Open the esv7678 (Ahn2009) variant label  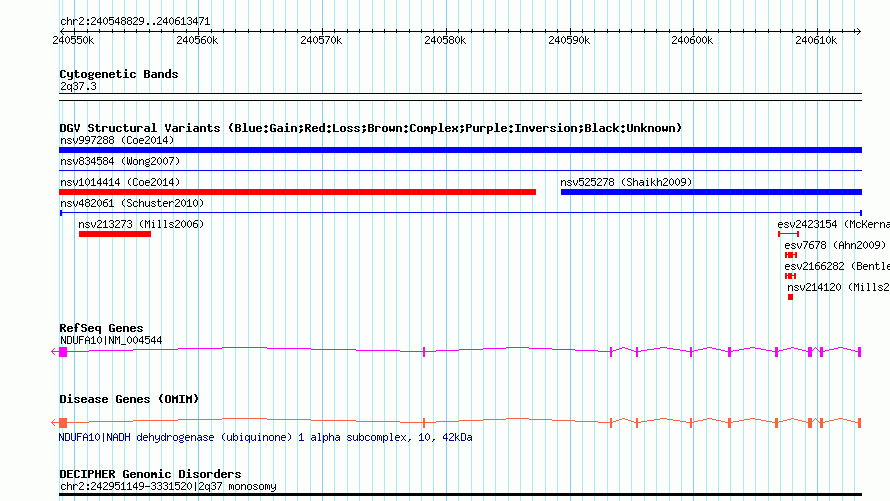coord(835,245)
